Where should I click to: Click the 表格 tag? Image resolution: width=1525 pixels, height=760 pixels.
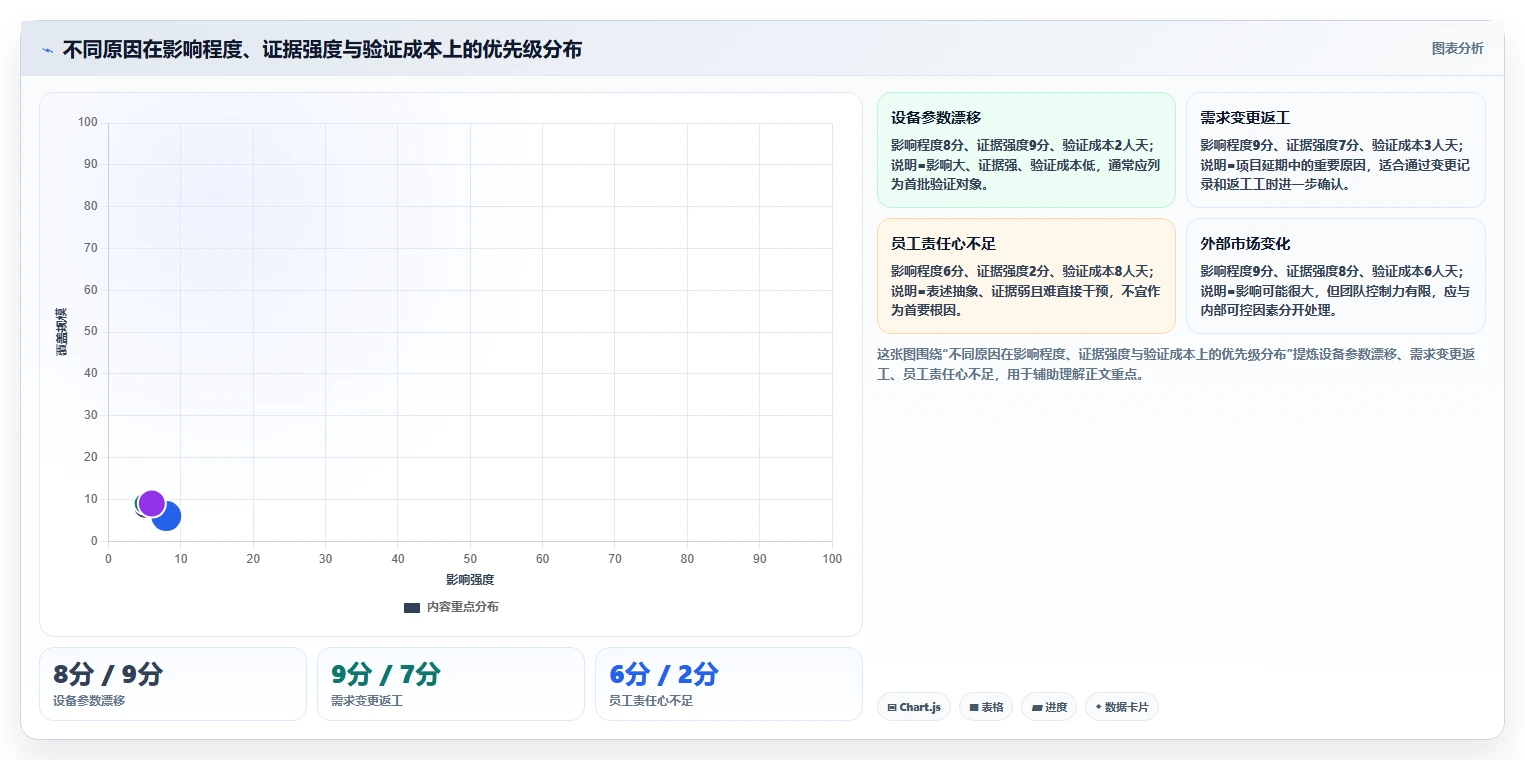point(986,707)
